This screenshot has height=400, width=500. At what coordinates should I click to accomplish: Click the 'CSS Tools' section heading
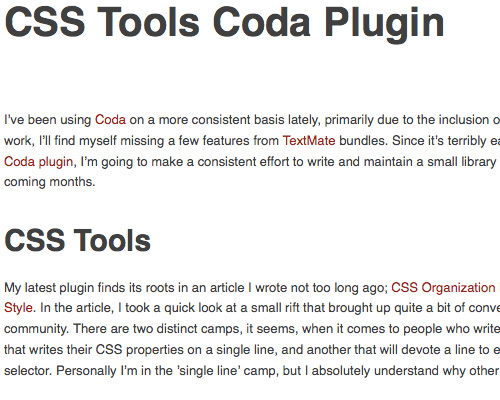[x=77, y=240]
